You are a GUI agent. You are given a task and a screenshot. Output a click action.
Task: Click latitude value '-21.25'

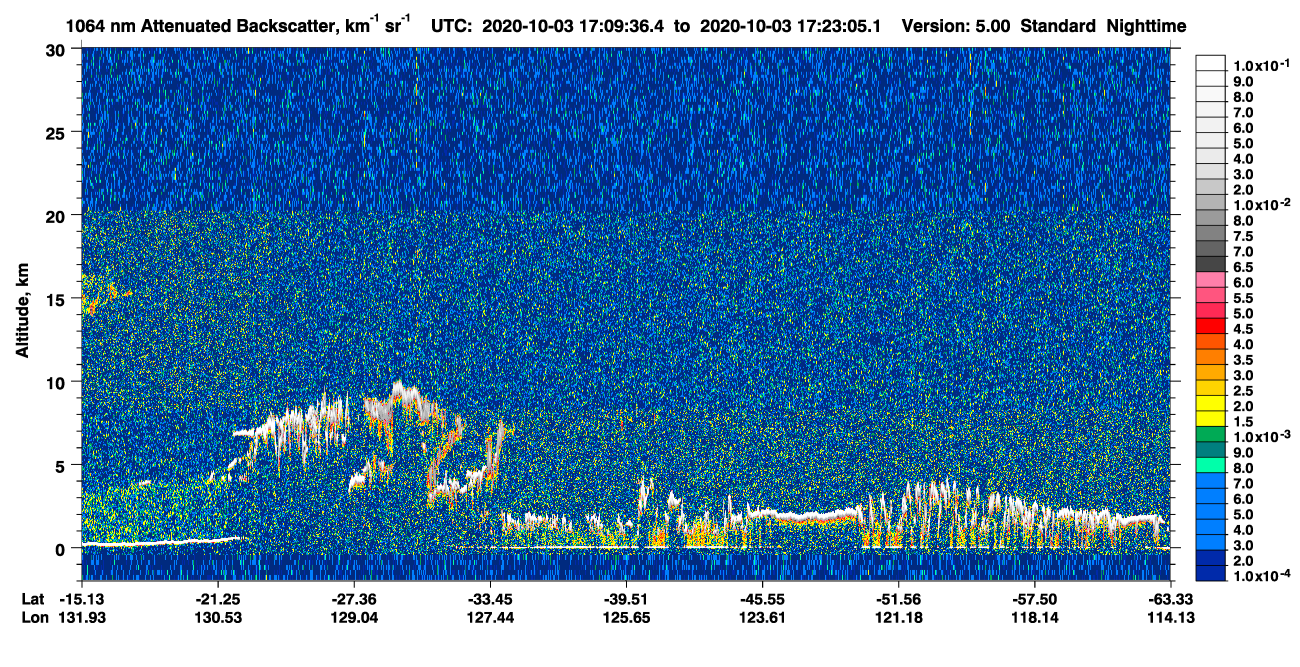(218, 598)
